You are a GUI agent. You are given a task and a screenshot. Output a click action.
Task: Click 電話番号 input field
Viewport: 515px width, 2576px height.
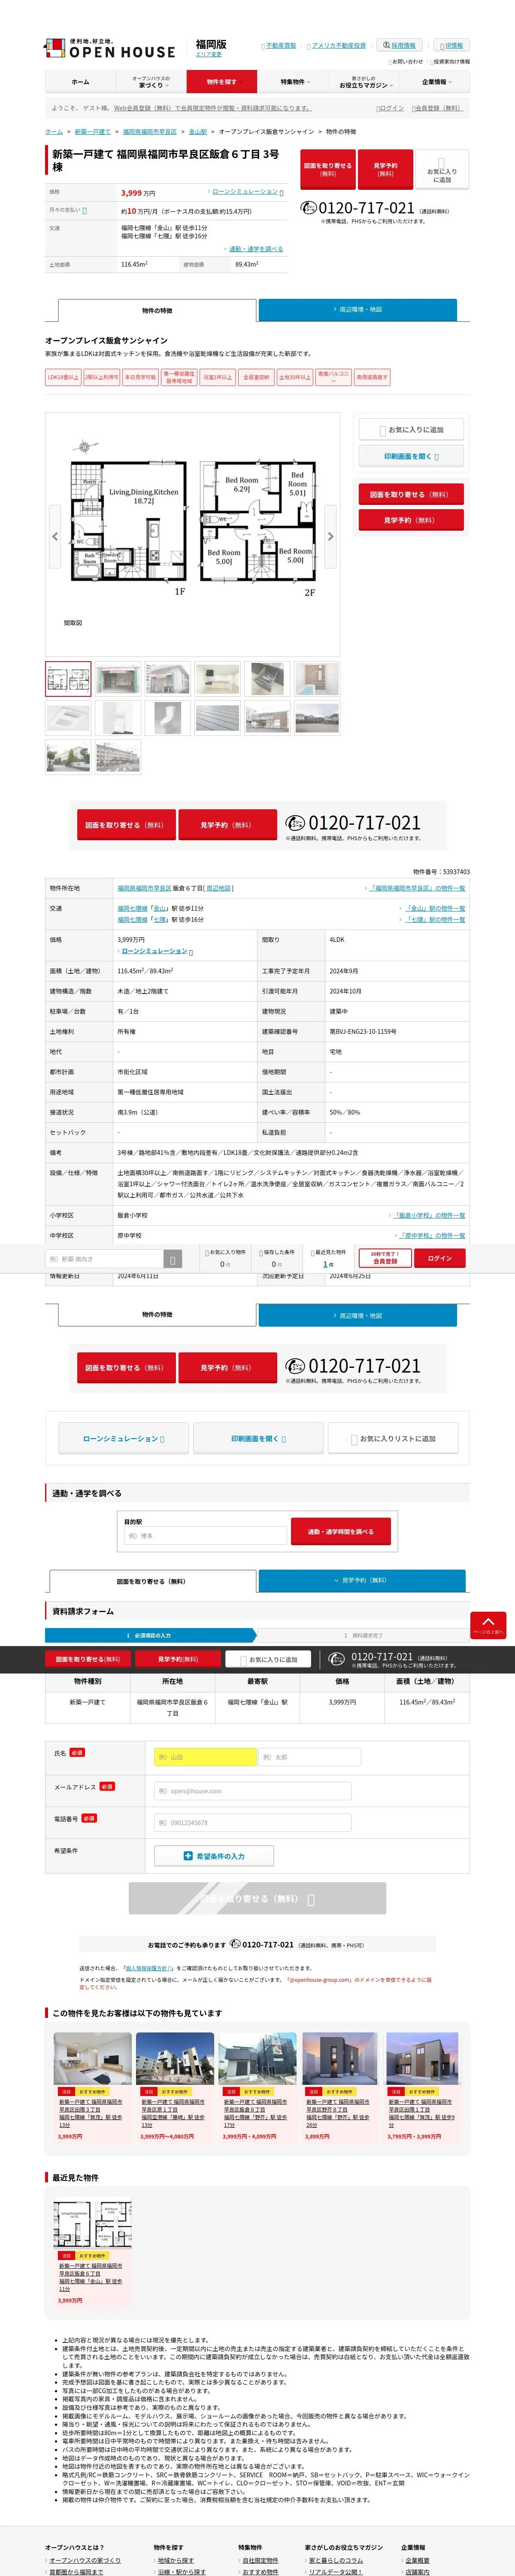coord(253,1823)
